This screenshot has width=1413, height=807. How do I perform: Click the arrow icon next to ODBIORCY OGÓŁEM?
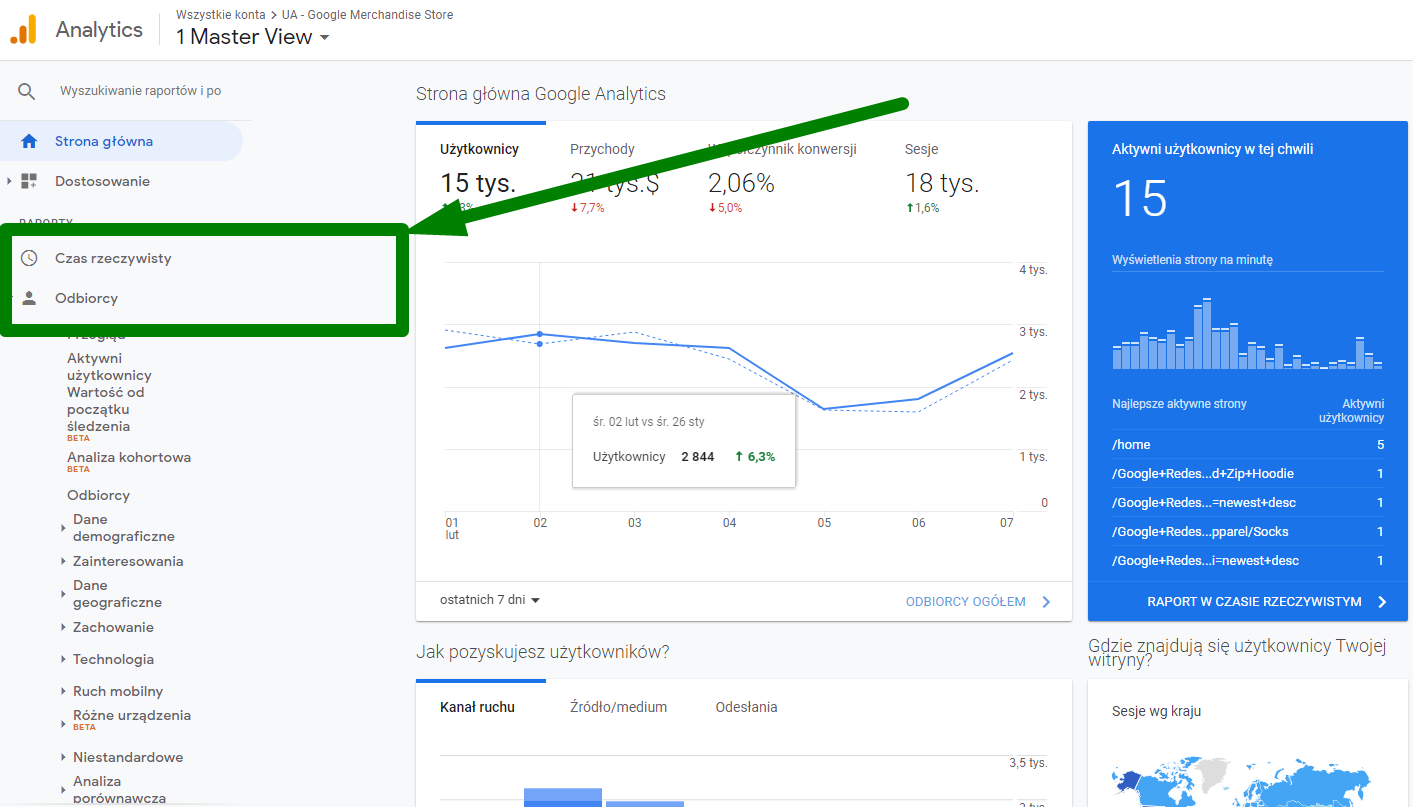(1046, 602)
